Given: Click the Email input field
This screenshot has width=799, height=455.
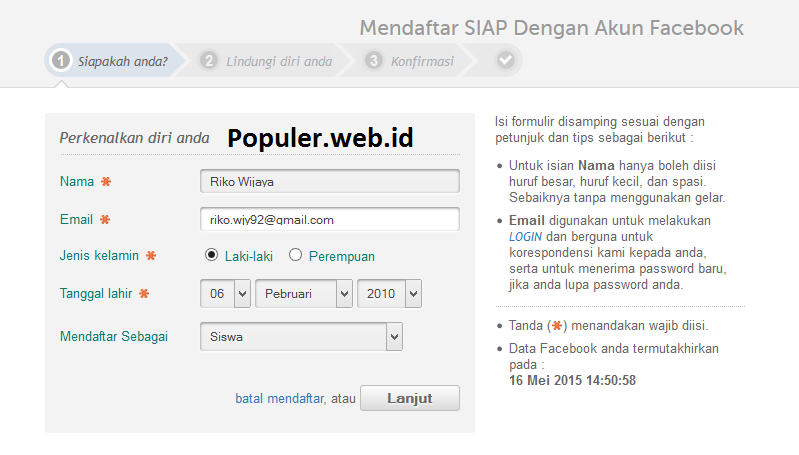Looking at the screenshot, I should pos(330,220).
